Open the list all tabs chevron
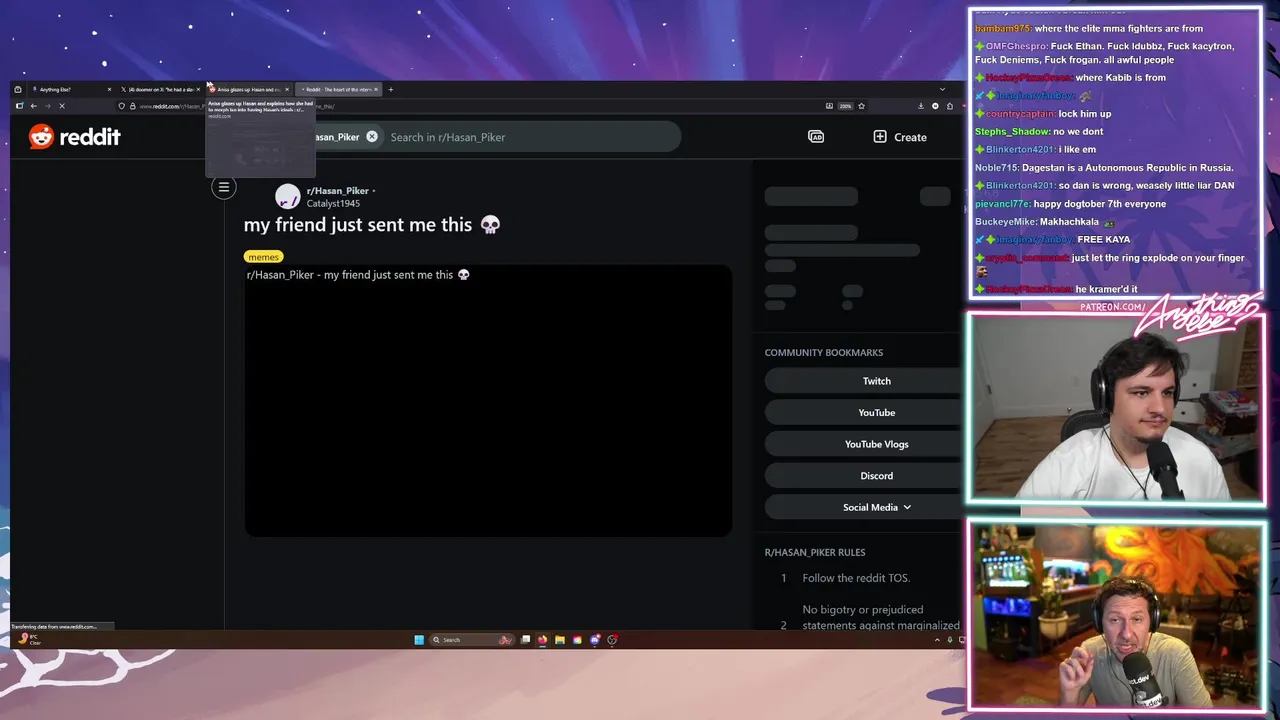1280x720 pixels. click(x=942, y=90)
